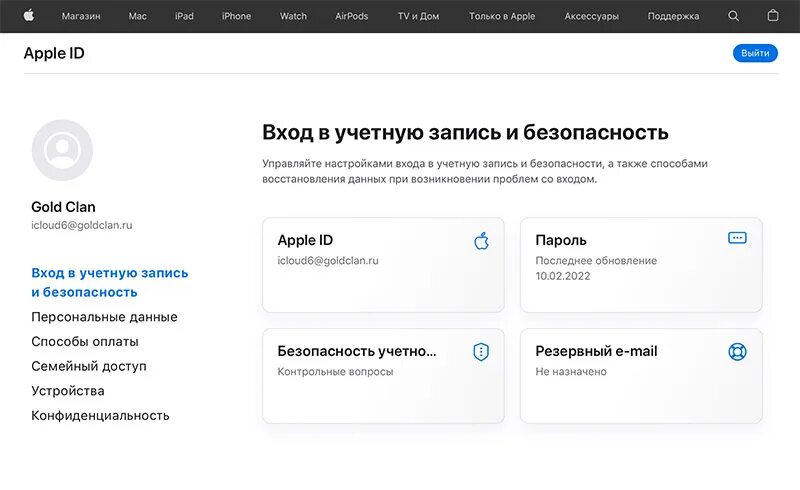Go to Устройства section

[68, 390]
